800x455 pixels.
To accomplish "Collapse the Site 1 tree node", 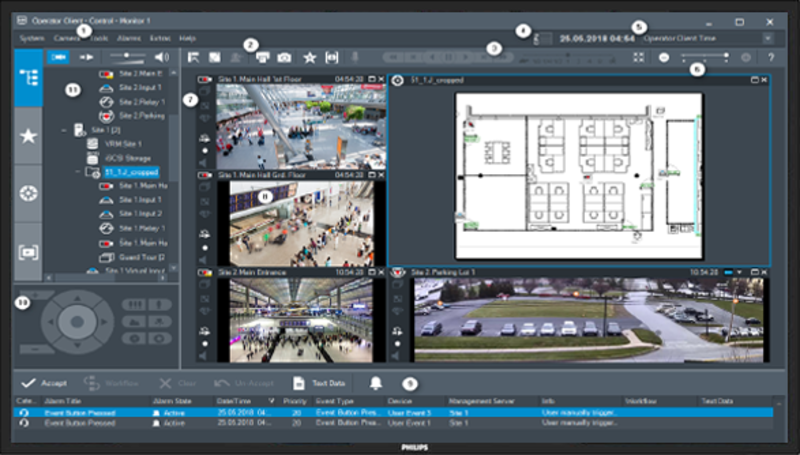I will [64, 130].
